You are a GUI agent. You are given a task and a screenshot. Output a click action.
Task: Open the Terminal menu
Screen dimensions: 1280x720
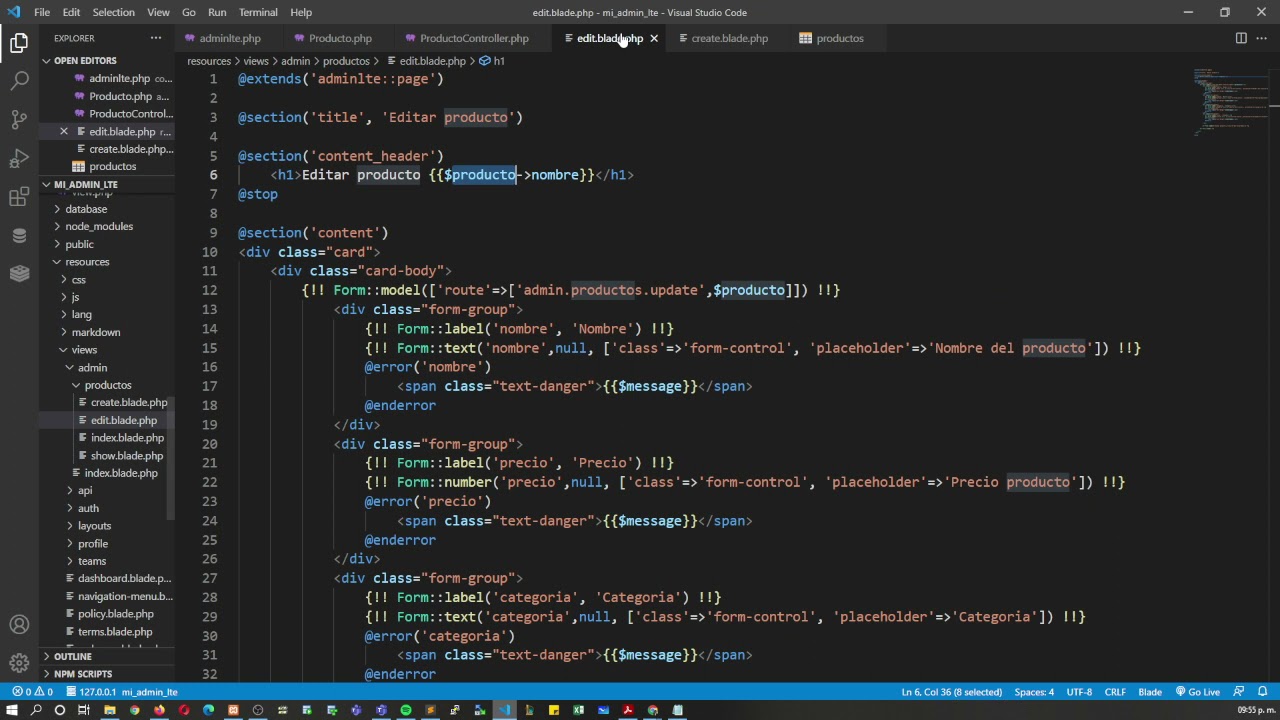pos(258,12)
